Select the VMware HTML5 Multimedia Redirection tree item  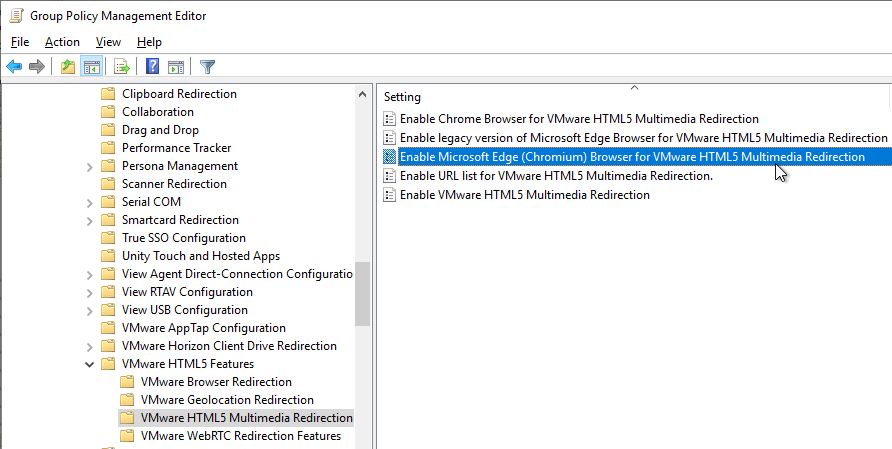pos(246,418)
